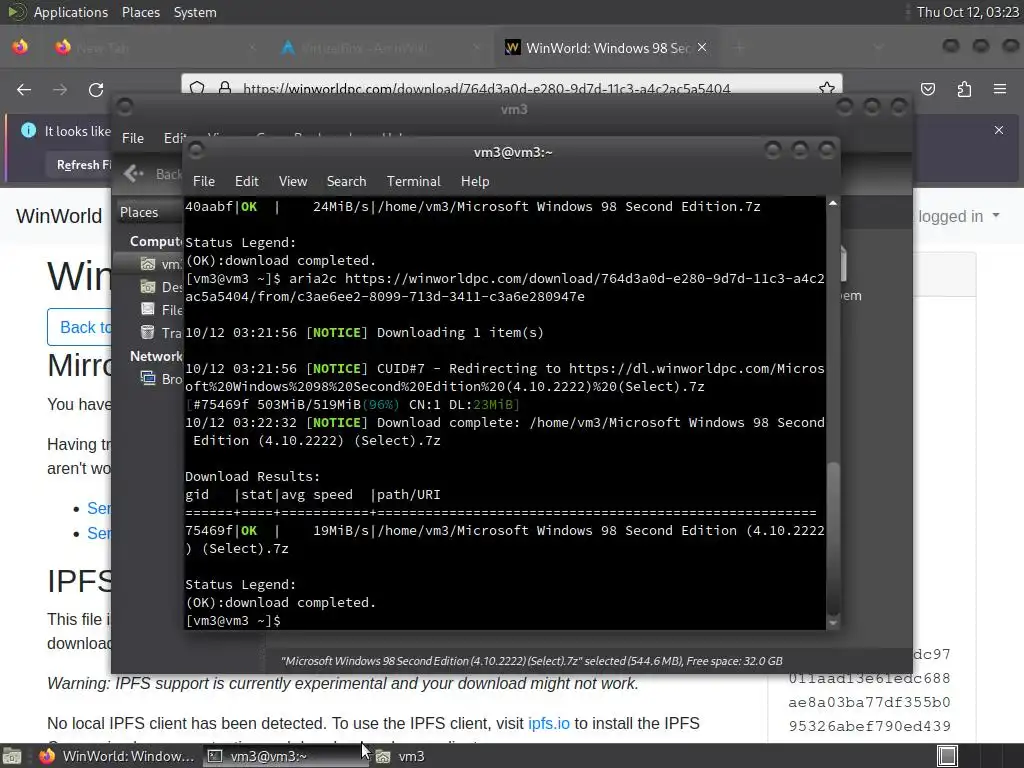Open the terminal View menu

pos(293,182)
